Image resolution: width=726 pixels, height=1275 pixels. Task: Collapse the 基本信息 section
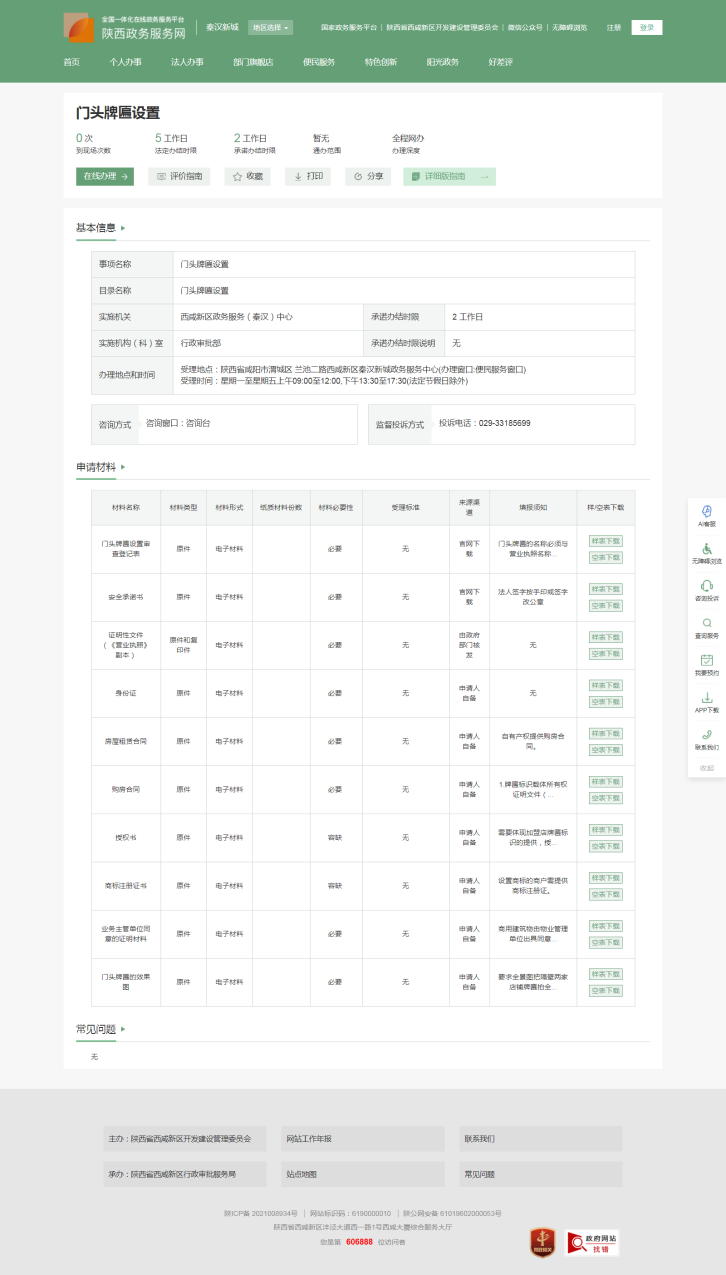(123, 228)
